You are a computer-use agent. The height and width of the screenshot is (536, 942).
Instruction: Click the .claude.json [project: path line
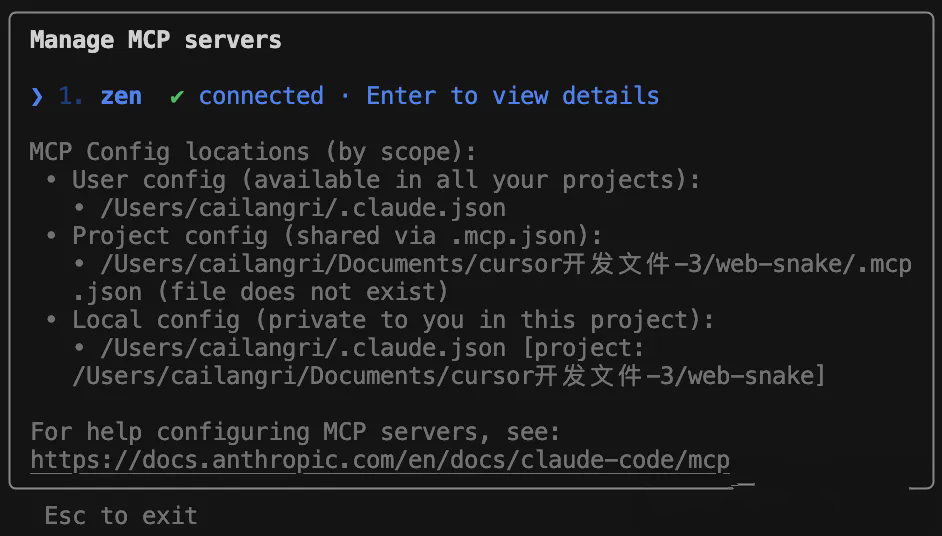(372, 348)
